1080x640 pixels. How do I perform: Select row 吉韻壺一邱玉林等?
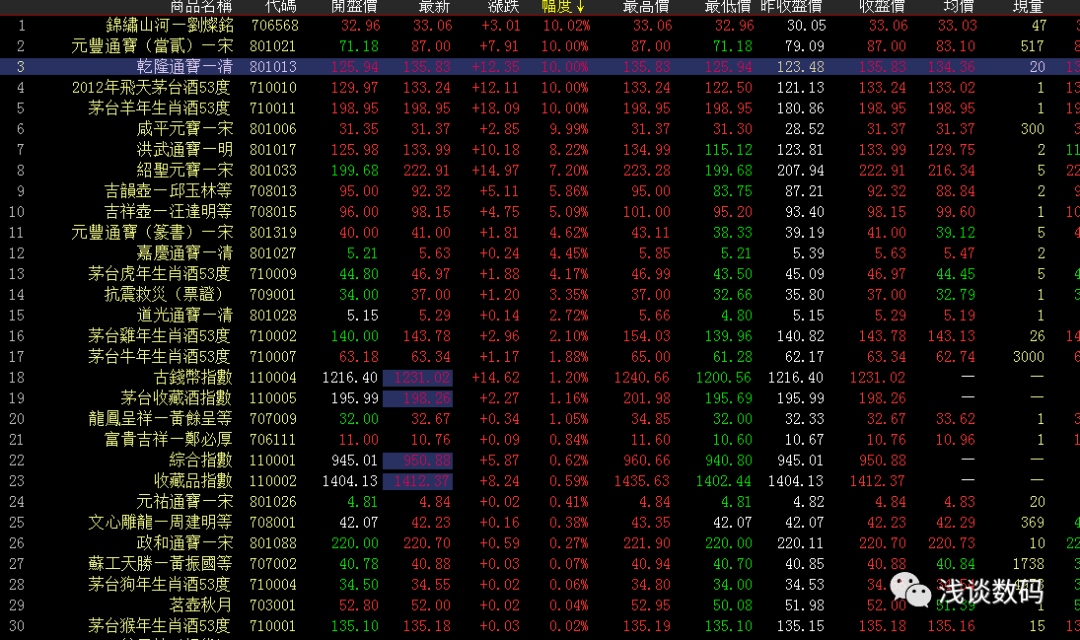[x=540, y=191]
